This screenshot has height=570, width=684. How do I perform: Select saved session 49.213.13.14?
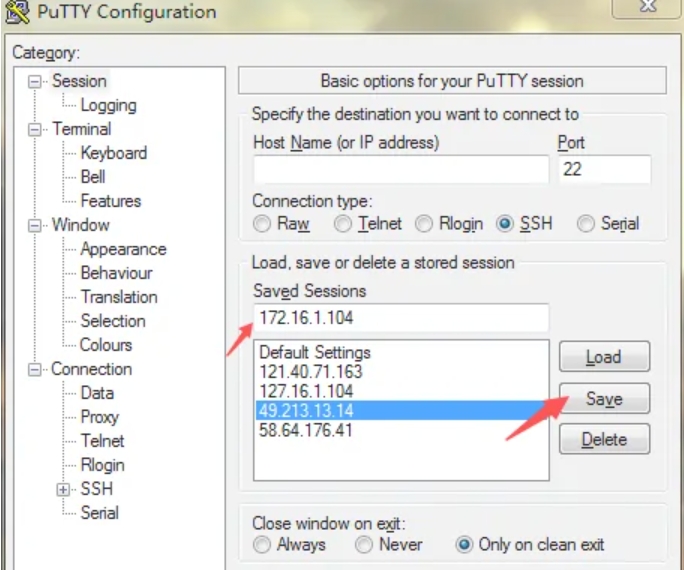click(401, 410)
